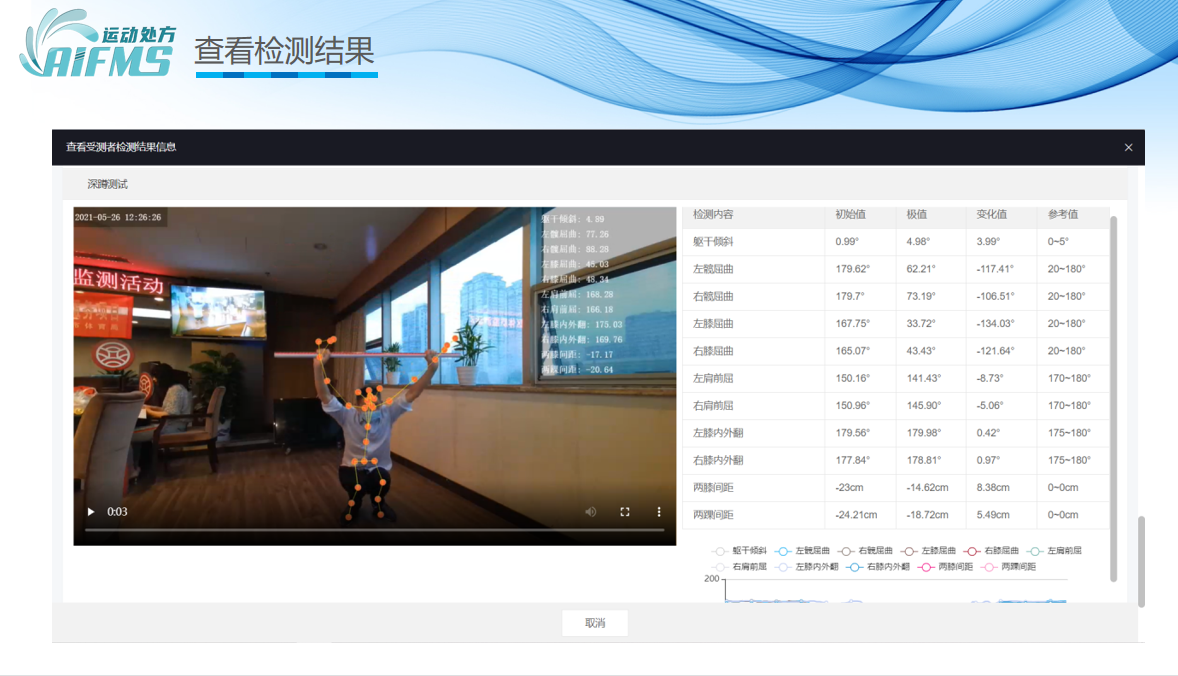Viewport: 1178px width, 676px height.
Task: Toggle 左膝屈曲 legend marker
Action: [x=909, y=551]
